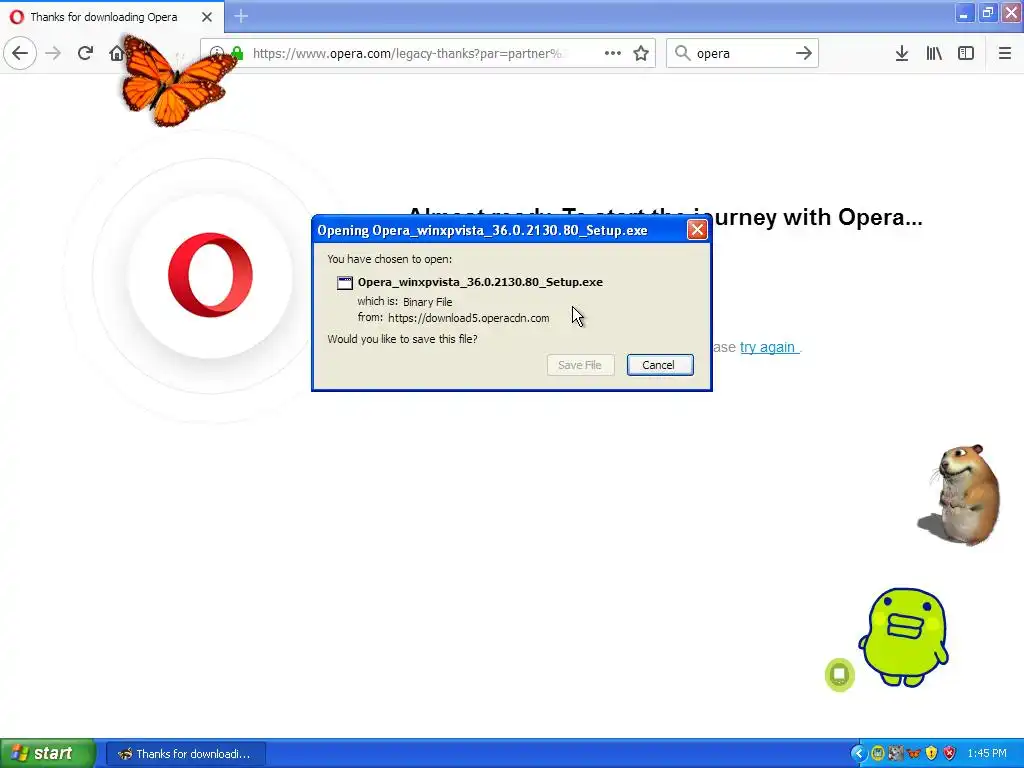The image size is (1024, 768).
Task: Submit the search with the arrow button
Action: click(804, 53)
